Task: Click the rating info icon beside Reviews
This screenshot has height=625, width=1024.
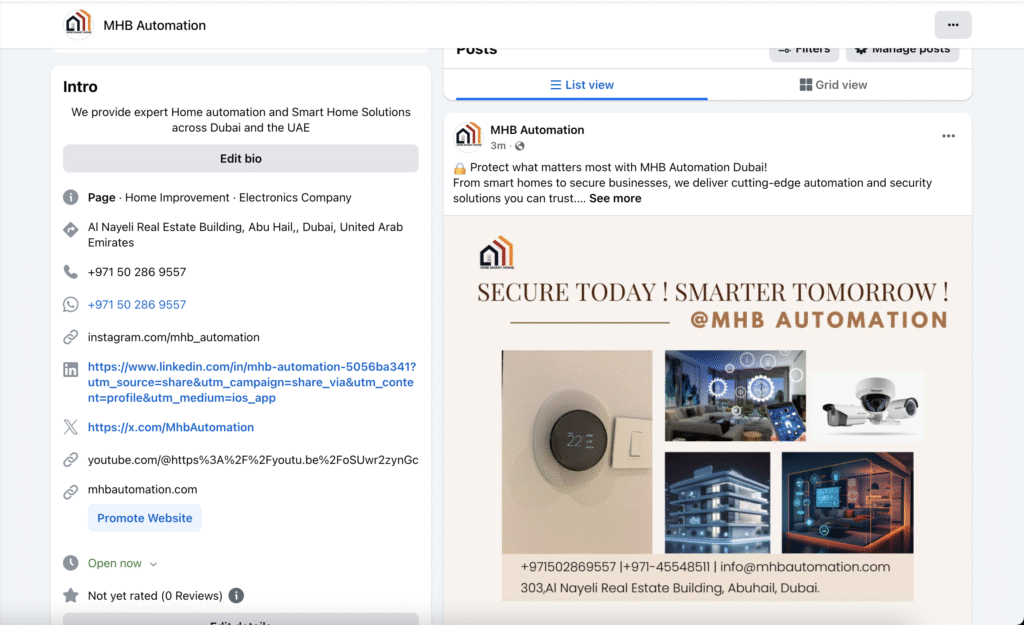Action: [x=236, y=596]
